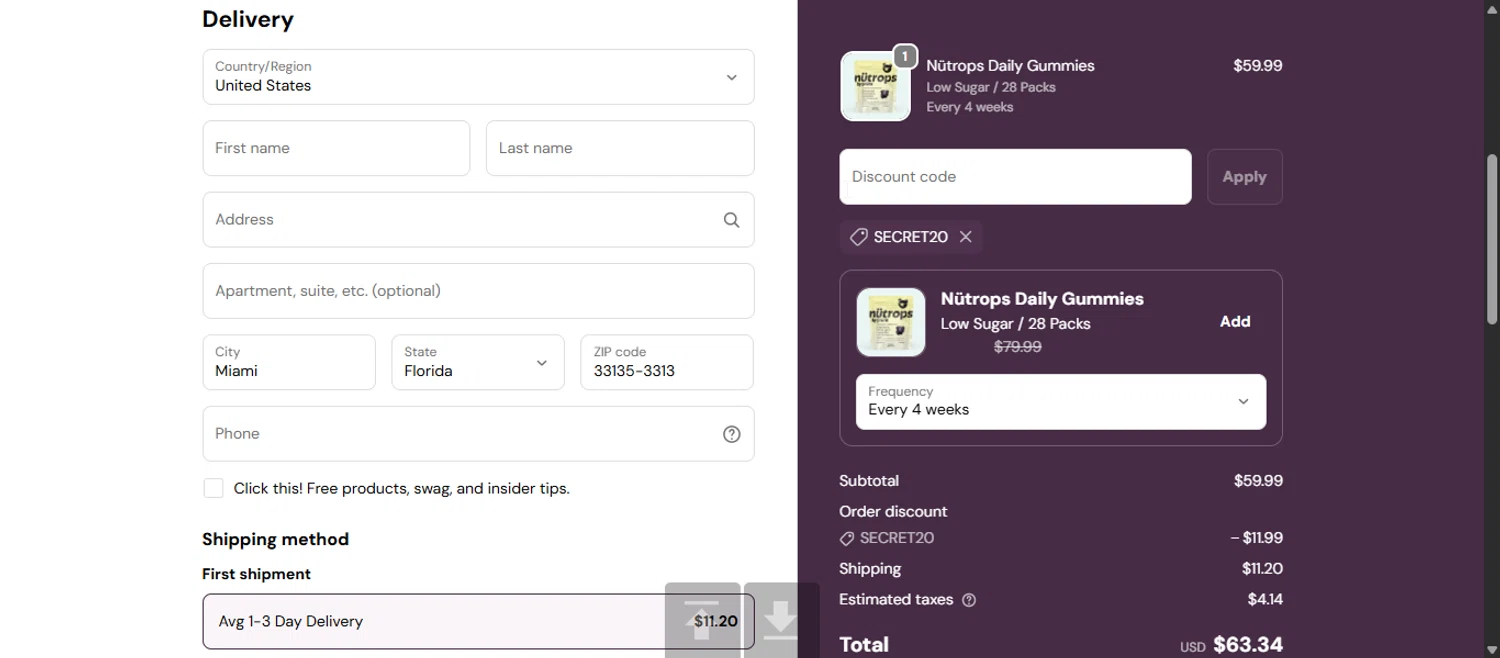1500x658 pixels.
Task: Click the Apply discount button
Action: click(1244, 177)
